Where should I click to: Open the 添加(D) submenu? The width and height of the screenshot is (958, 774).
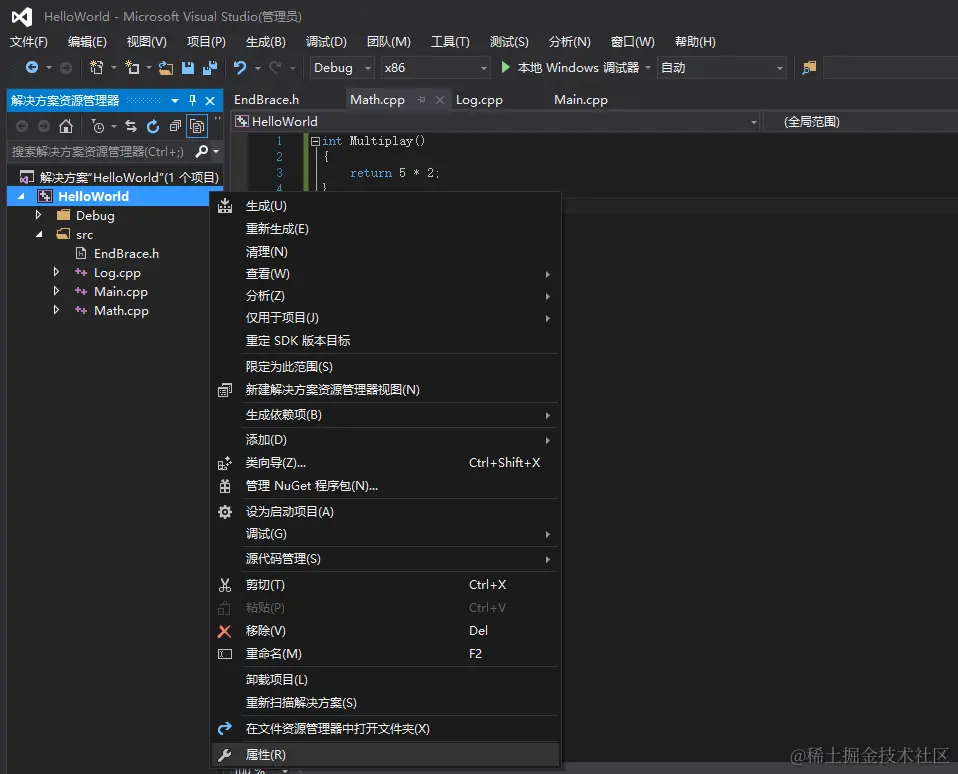pos(385,440)
